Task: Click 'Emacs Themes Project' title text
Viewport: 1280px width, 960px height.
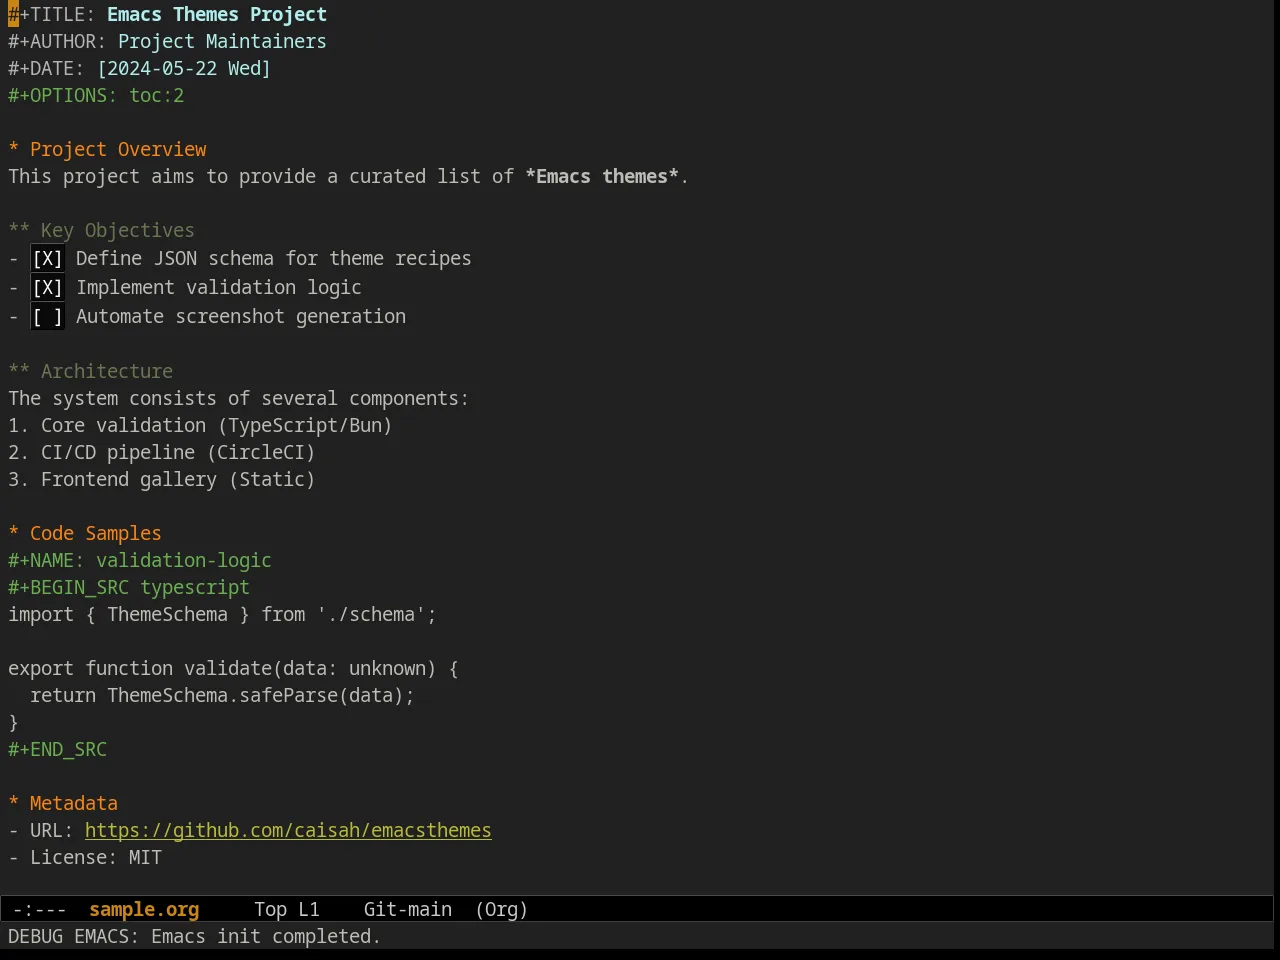Action: pos(217,14)
